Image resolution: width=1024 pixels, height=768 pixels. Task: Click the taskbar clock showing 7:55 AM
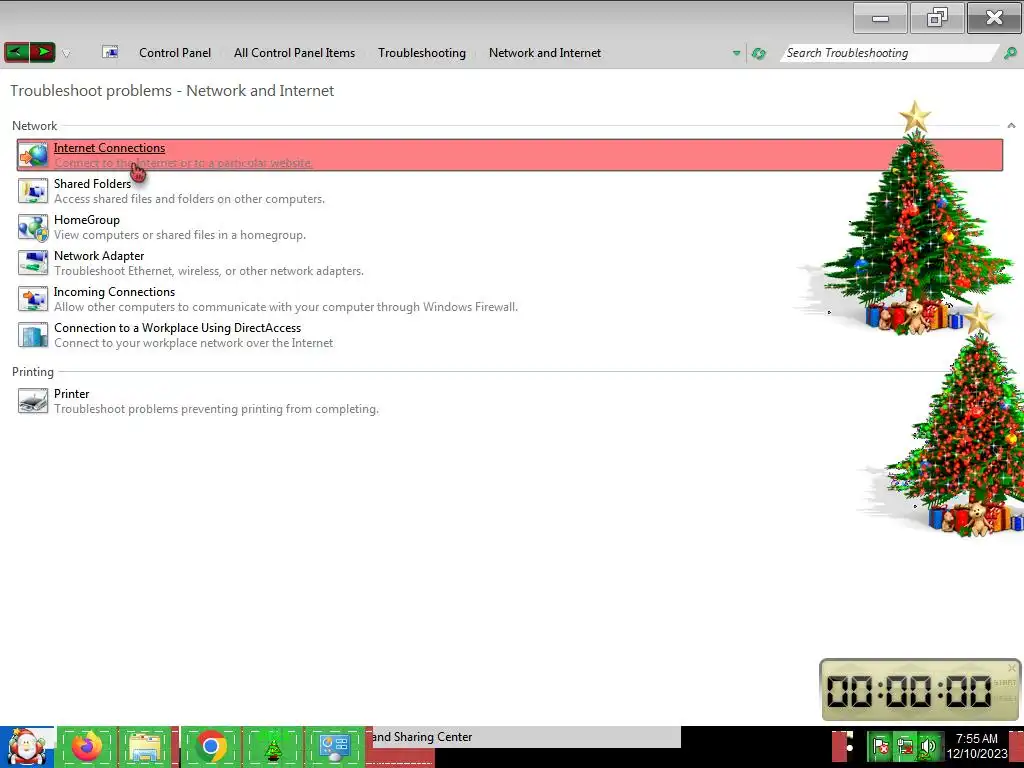tap(976, 746)
